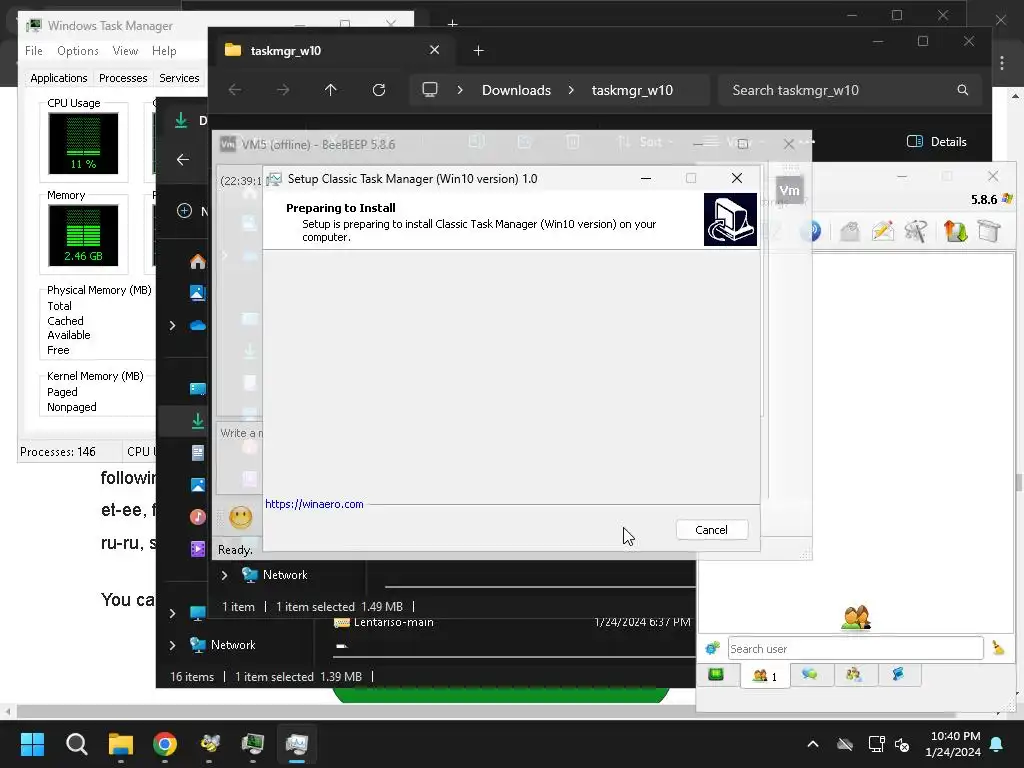Switch to BeeBEEP groups tab

pyautogui.click(x=854, y=674)
